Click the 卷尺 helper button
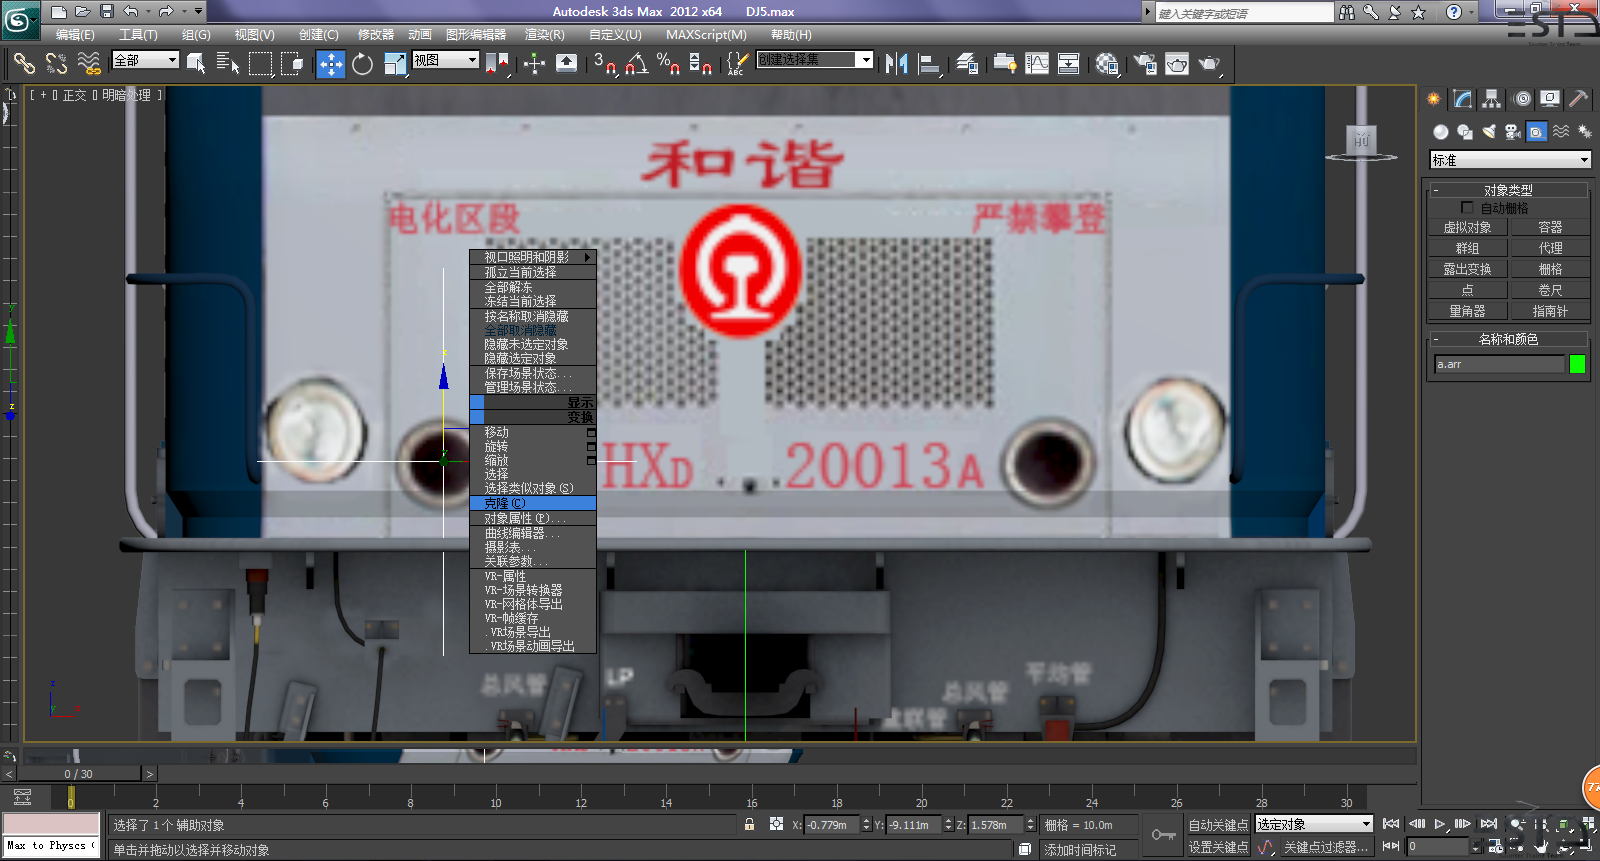Screen dimensions: 1600x861 tap(1550, 290)
